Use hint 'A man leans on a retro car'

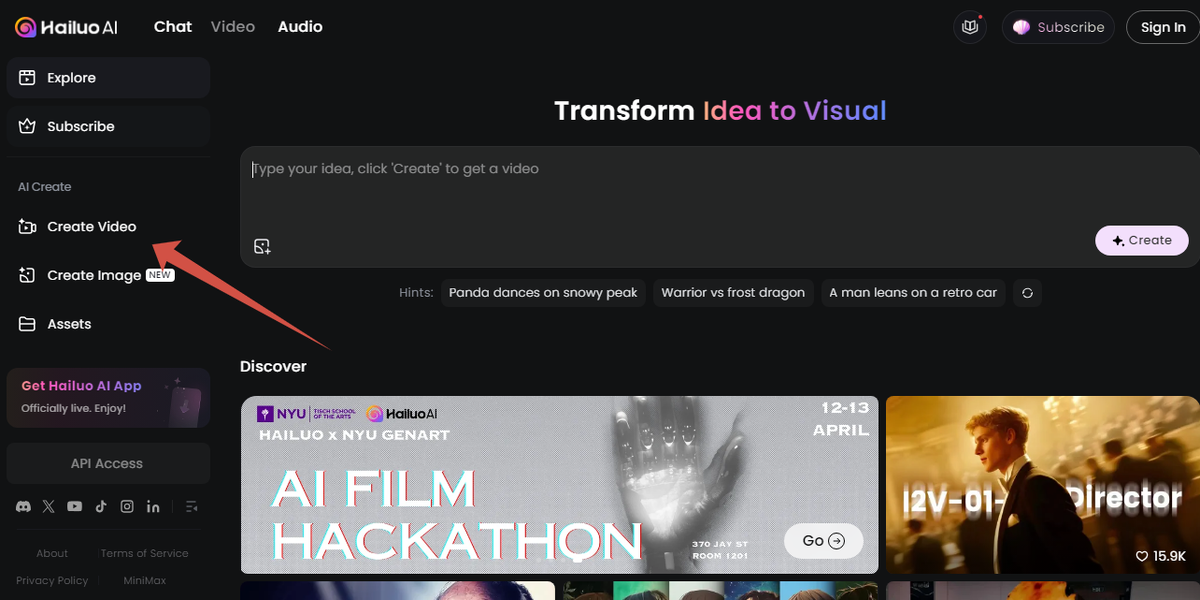coord(913,293)
